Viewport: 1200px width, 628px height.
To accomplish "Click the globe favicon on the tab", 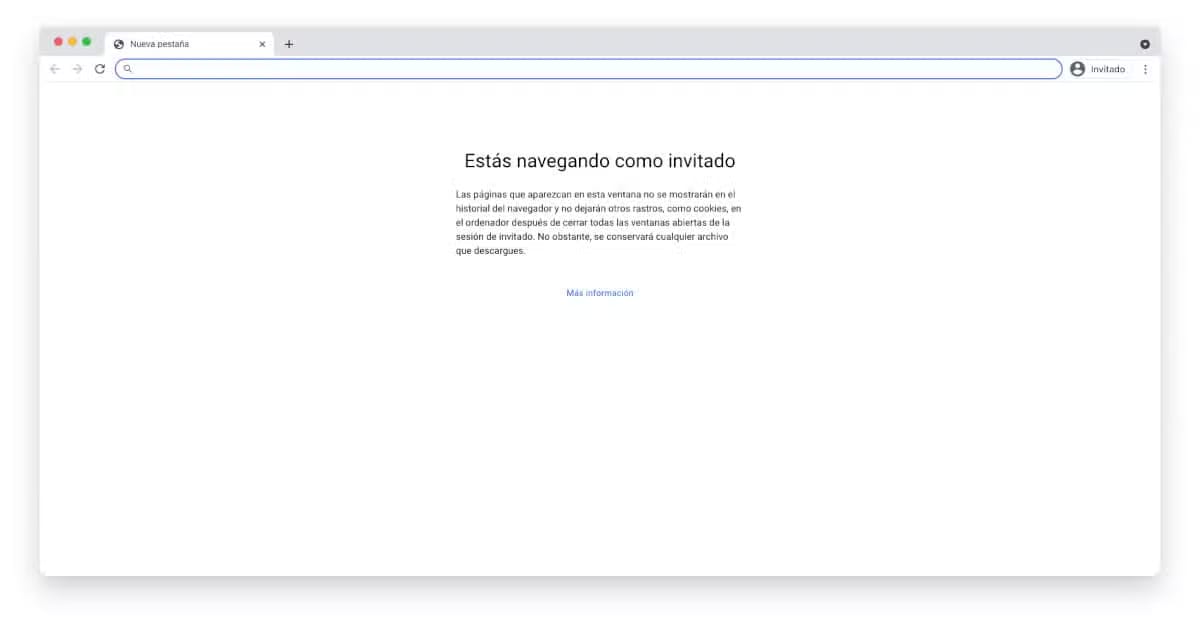I will [x=119, y=44].
